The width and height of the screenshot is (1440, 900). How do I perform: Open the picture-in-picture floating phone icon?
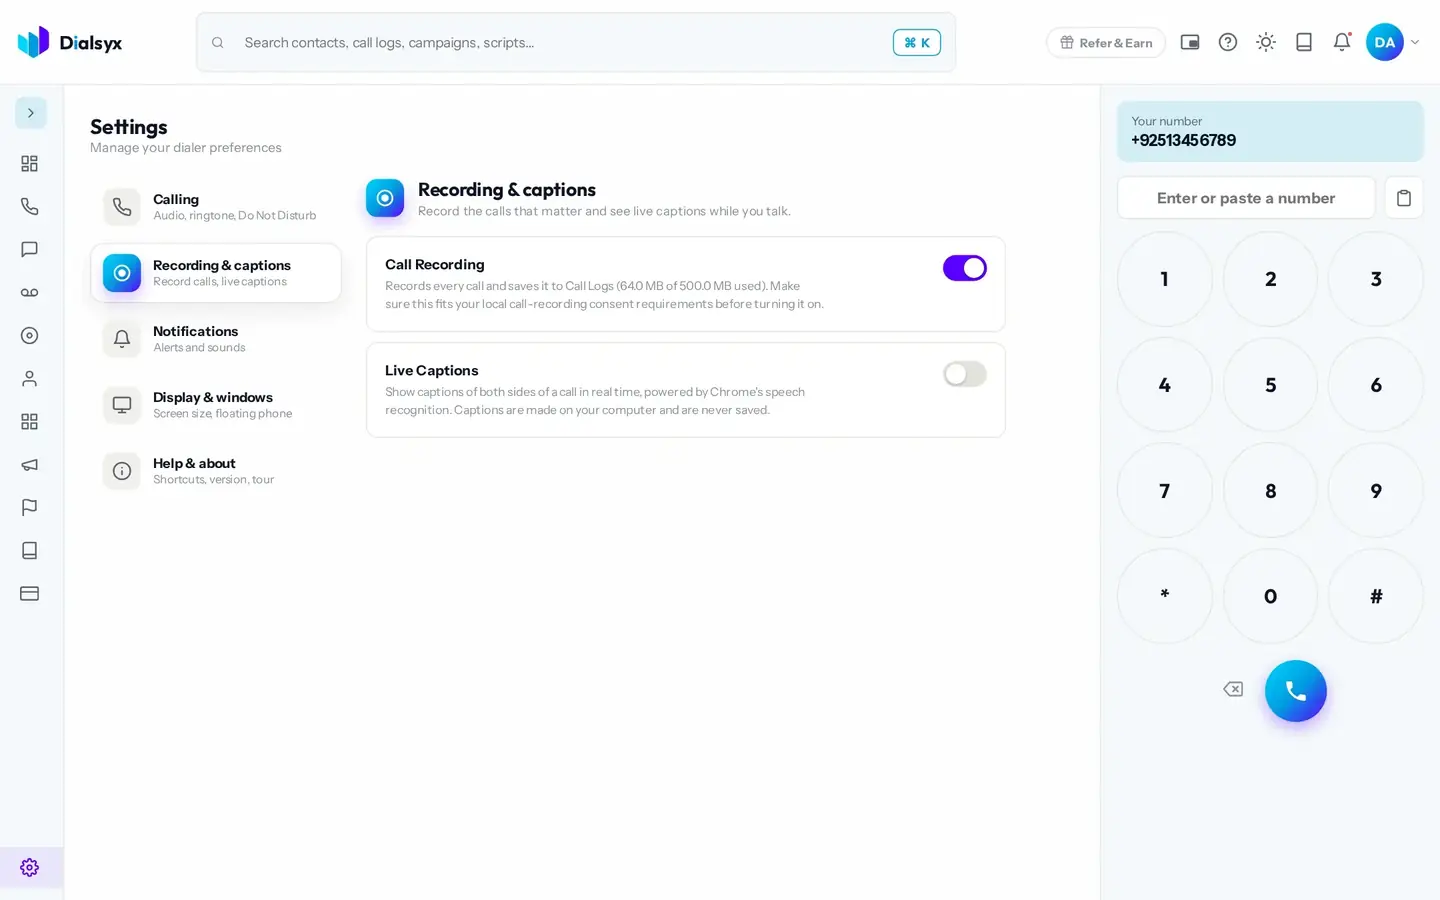[x=1190, y=42]
